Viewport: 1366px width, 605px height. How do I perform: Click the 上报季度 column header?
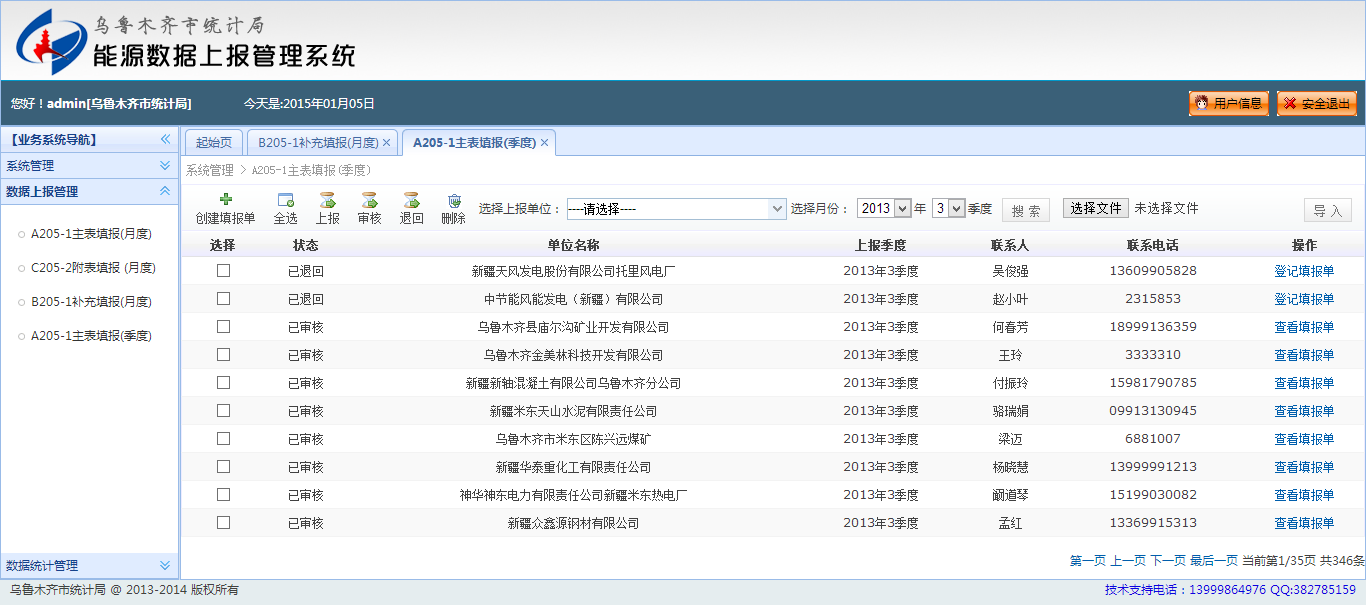point(880,245)
